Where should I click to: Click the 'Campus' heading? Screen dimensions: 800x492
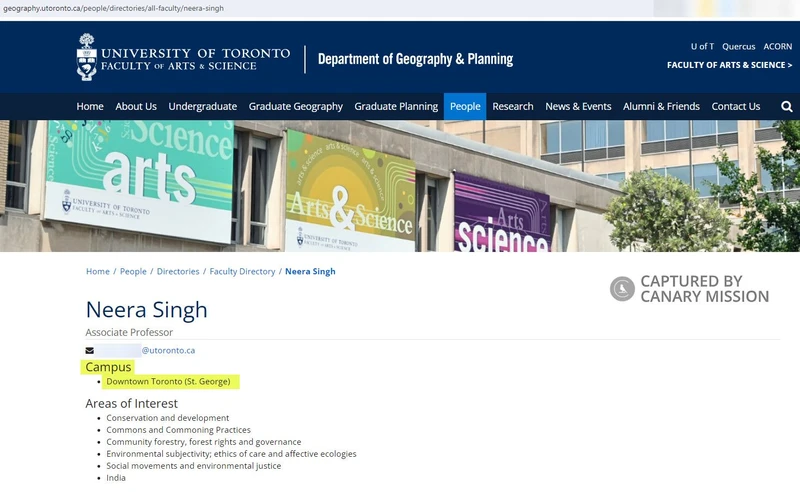pos(108,367)
